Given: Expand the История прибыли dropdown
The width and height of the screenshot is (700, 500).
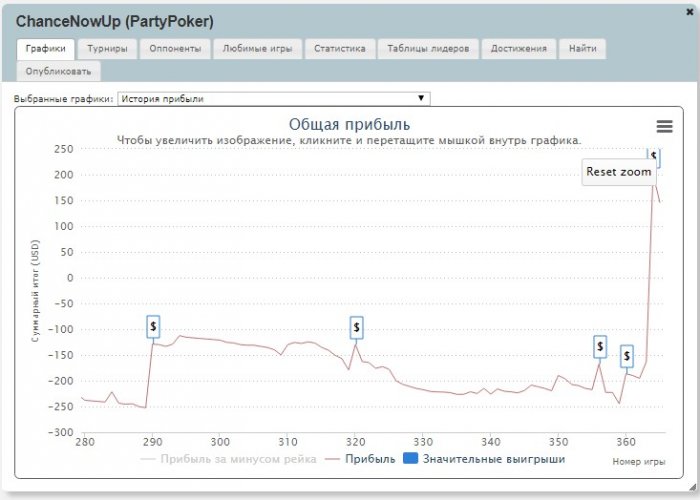Looking at the screenshot, I should (x=274, y=99).
